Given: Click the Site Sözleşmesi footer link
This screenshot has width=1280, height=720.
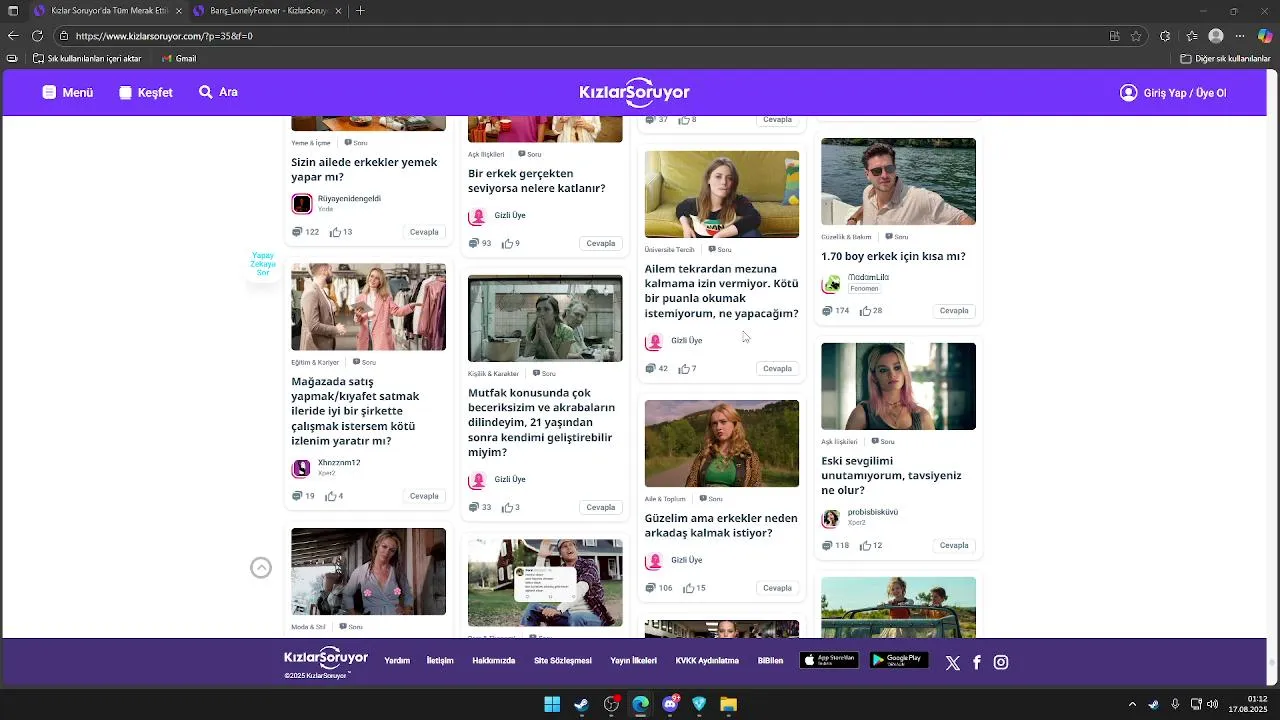Looking at the screenshot, I should (x=562, y=661).
